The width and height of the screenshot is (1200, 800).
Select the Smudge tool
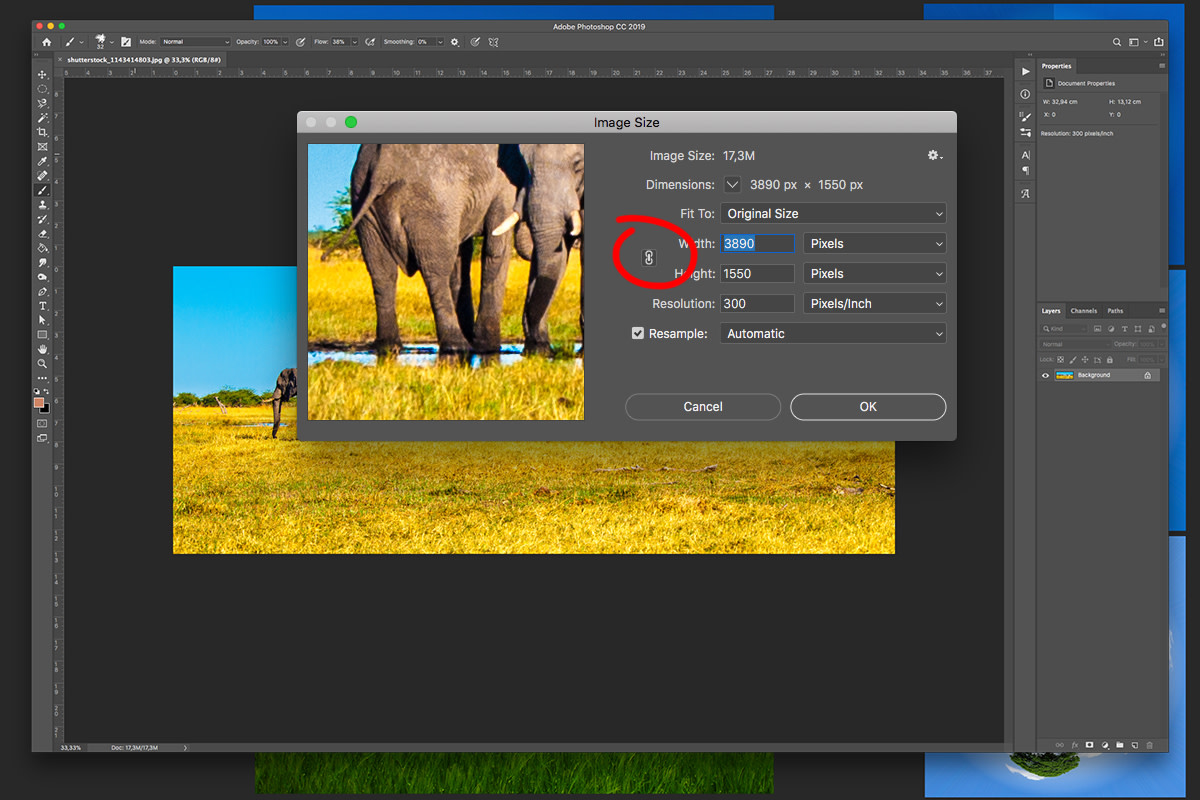(42, 262)
